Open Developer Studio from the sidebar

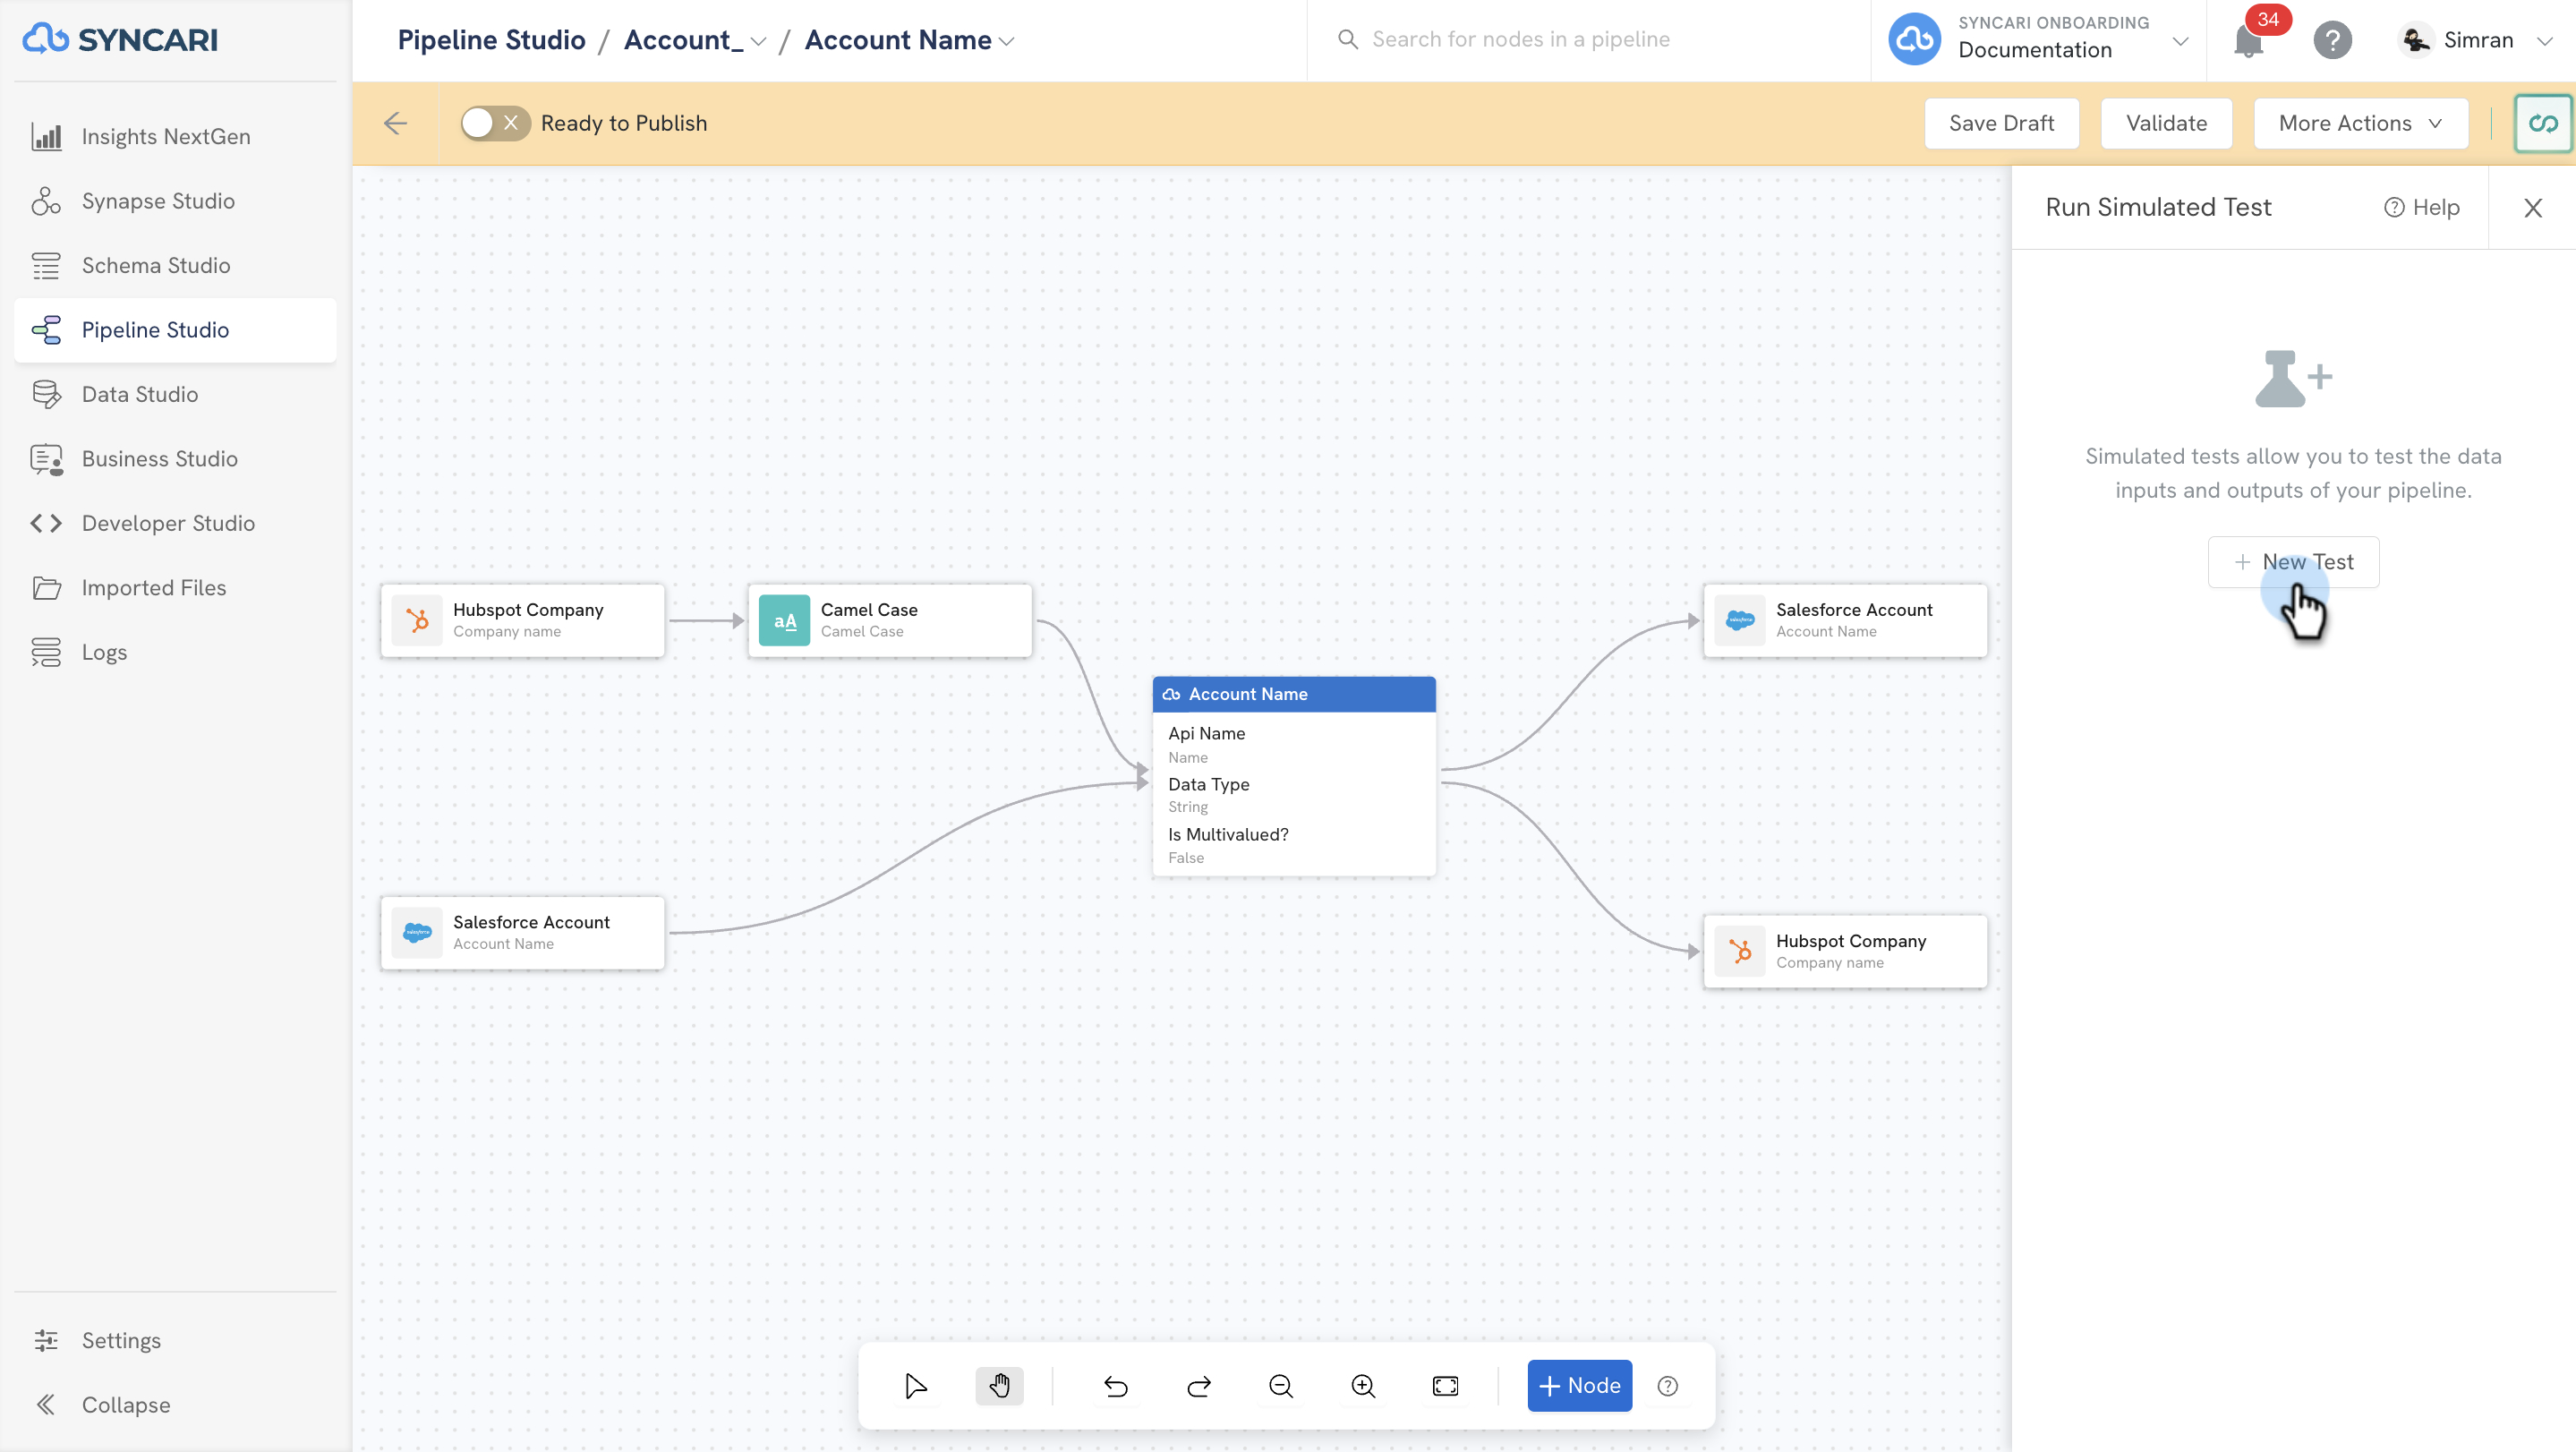(x=175, y=523)
